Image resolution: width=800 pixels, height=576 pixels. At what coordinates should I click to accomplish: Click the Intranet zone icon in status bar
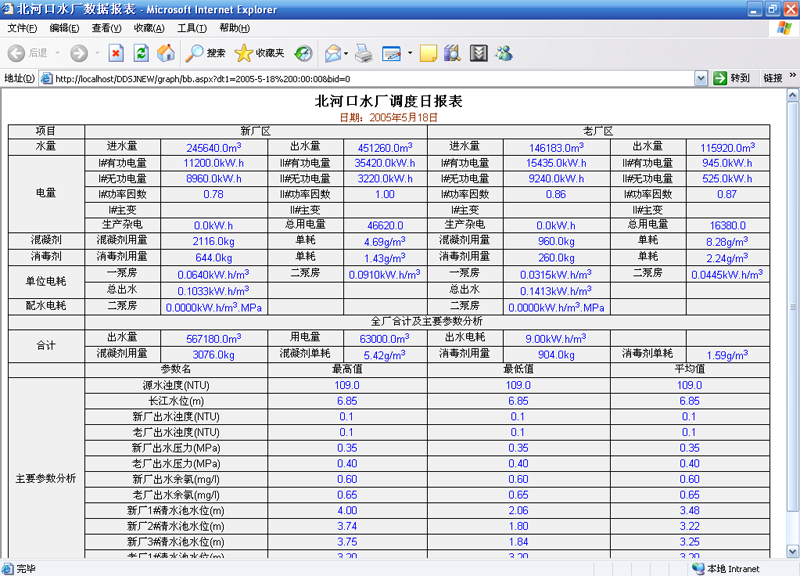pos(698,568)
